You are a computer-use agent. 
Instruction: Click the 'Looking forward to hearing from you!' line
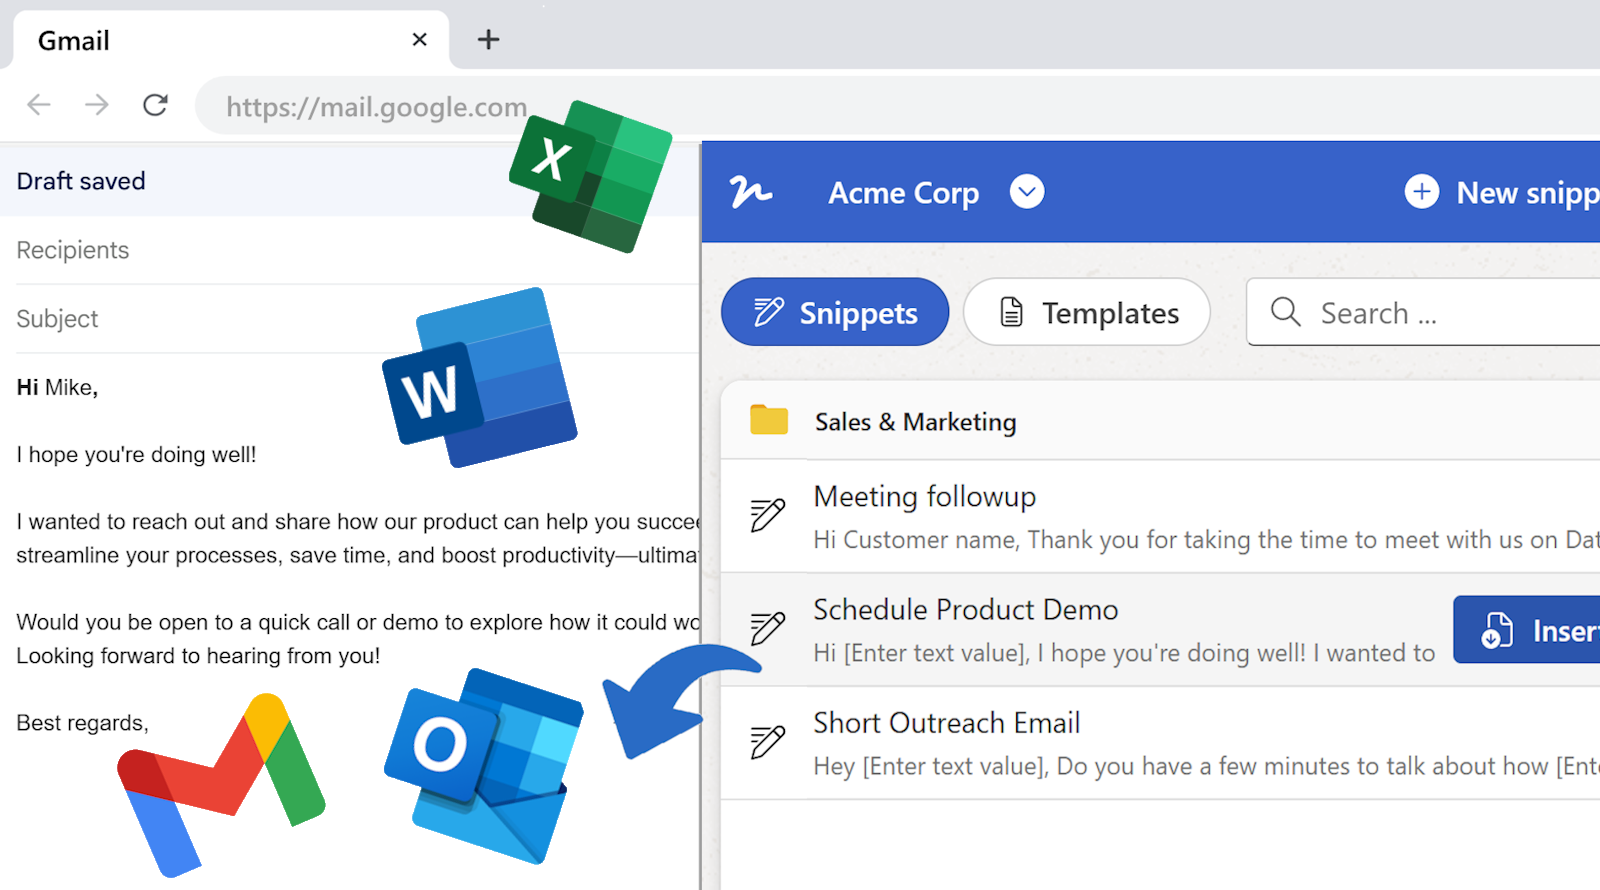(x=198, y=656)
